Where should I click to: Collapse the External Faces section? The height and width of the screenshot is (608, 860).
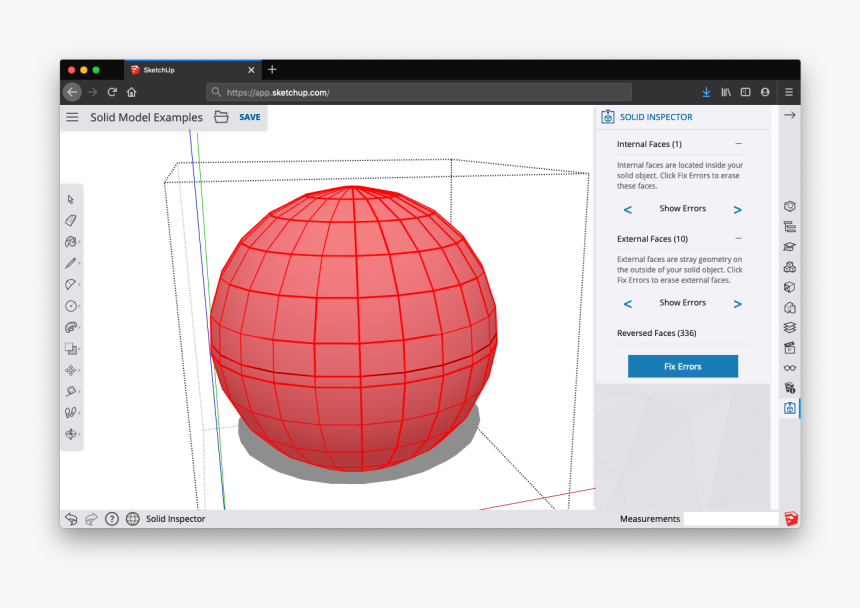click(x=737, y=238)
